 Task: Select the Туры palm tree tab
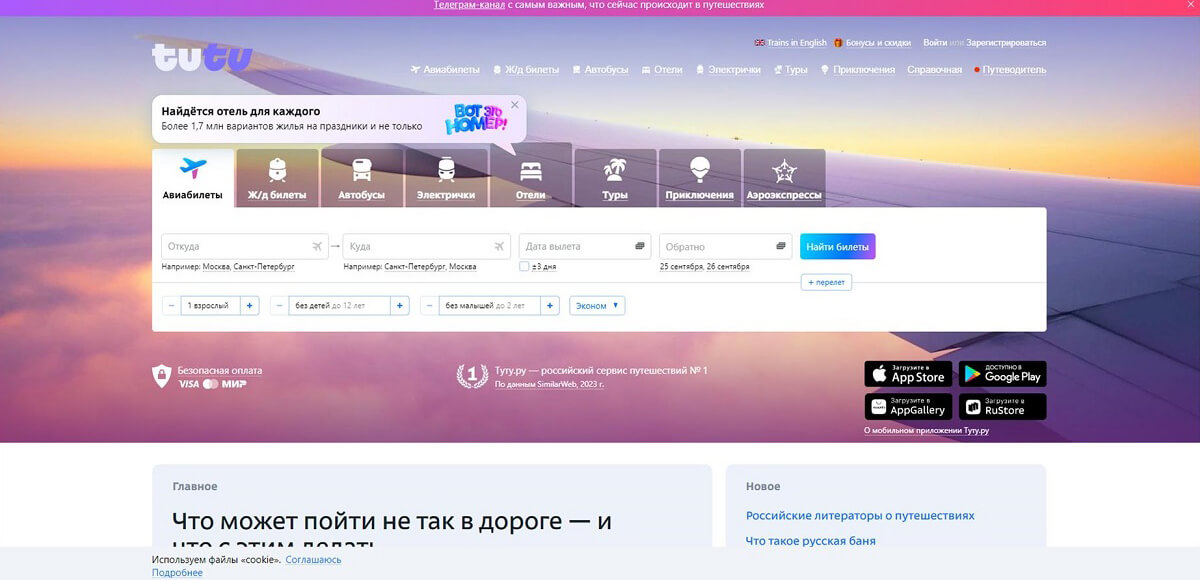click(x=615, y=177)
